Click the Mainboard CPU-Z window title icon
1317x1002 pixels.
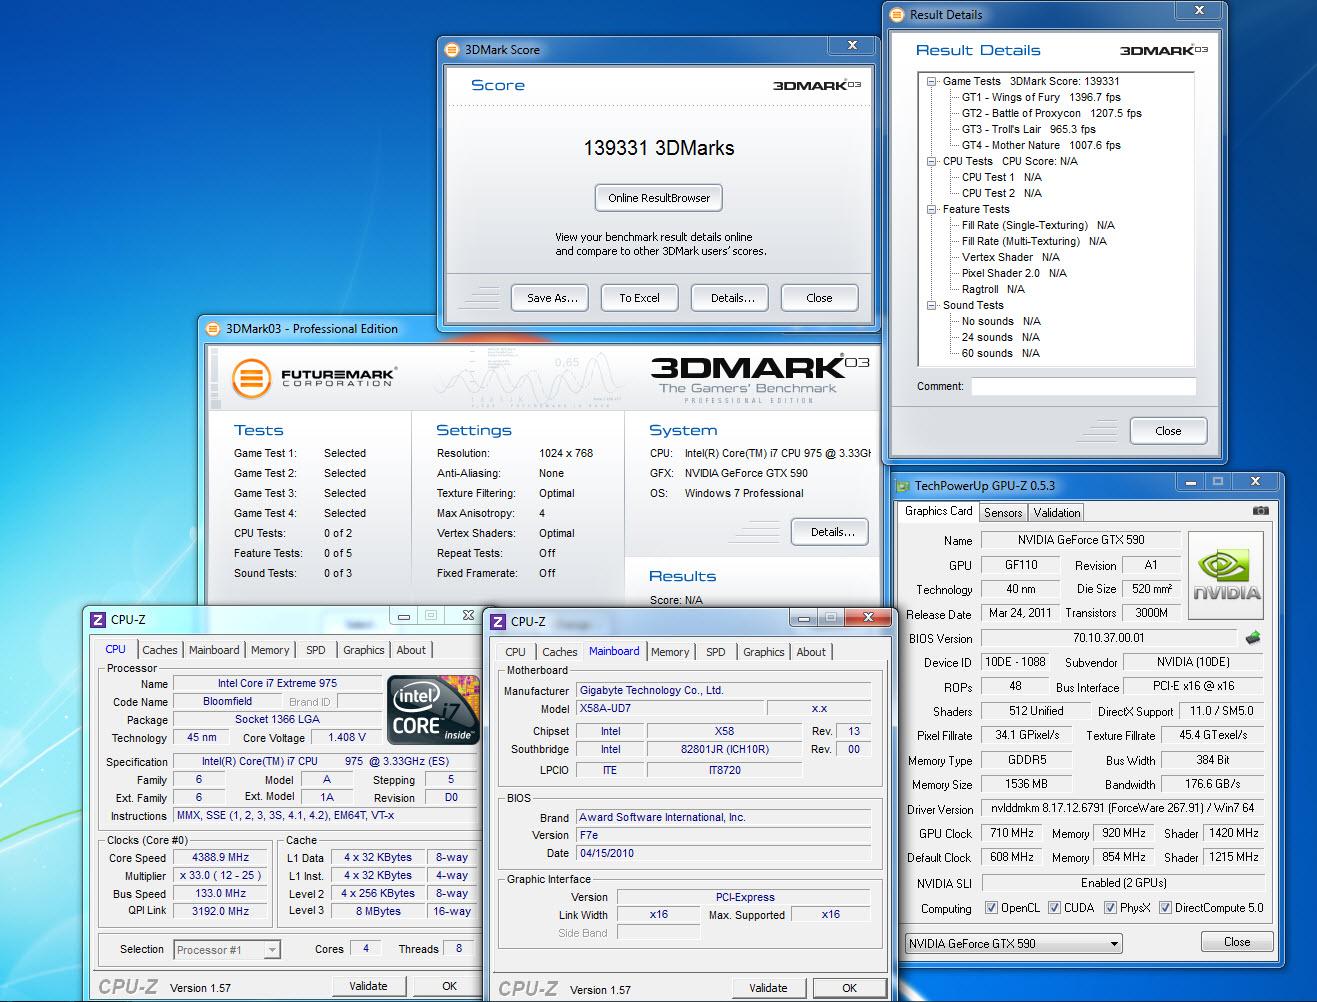tap(497, 621)
